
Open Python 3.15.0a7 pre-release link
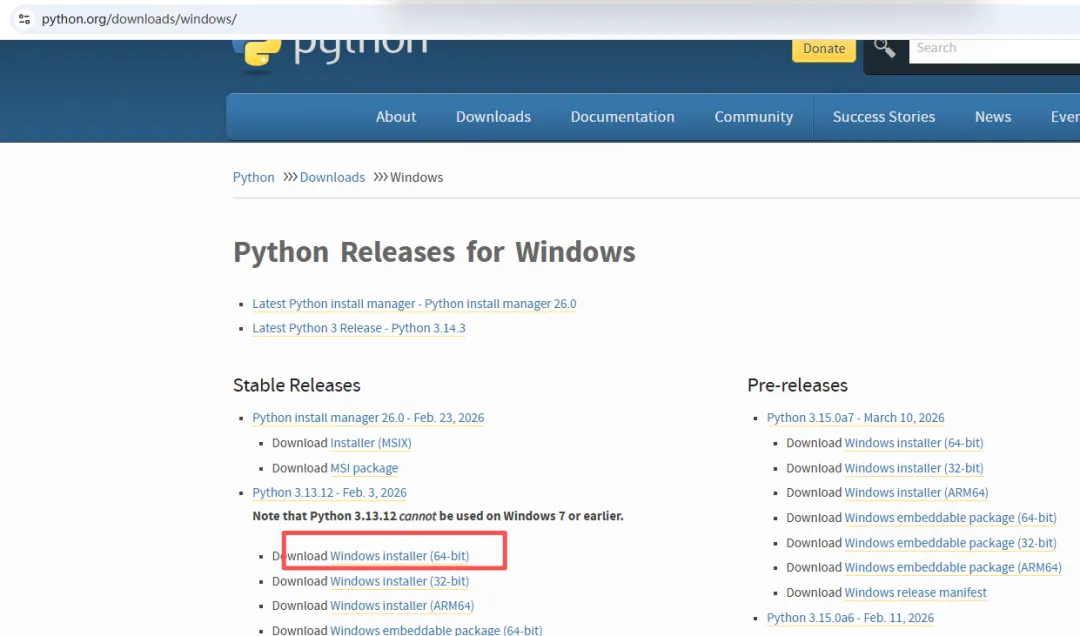coord(855,418)
